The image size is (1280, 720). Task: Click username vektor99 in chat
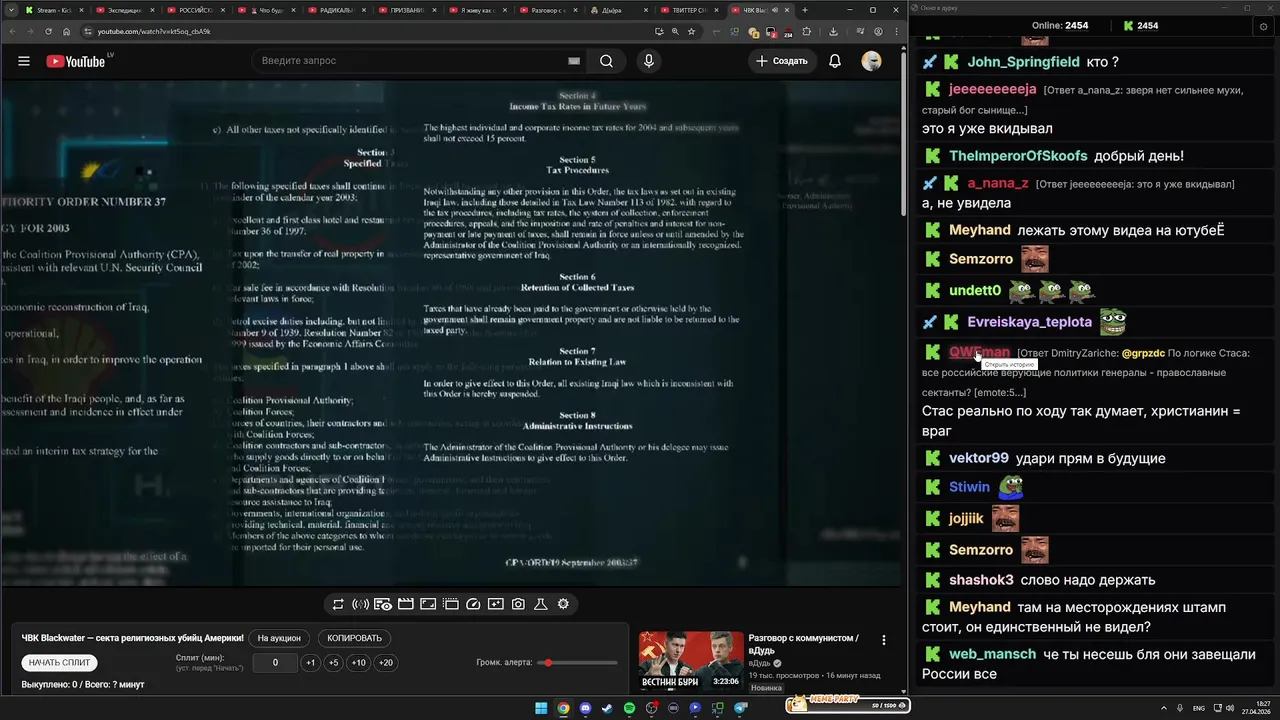[979, 458]
